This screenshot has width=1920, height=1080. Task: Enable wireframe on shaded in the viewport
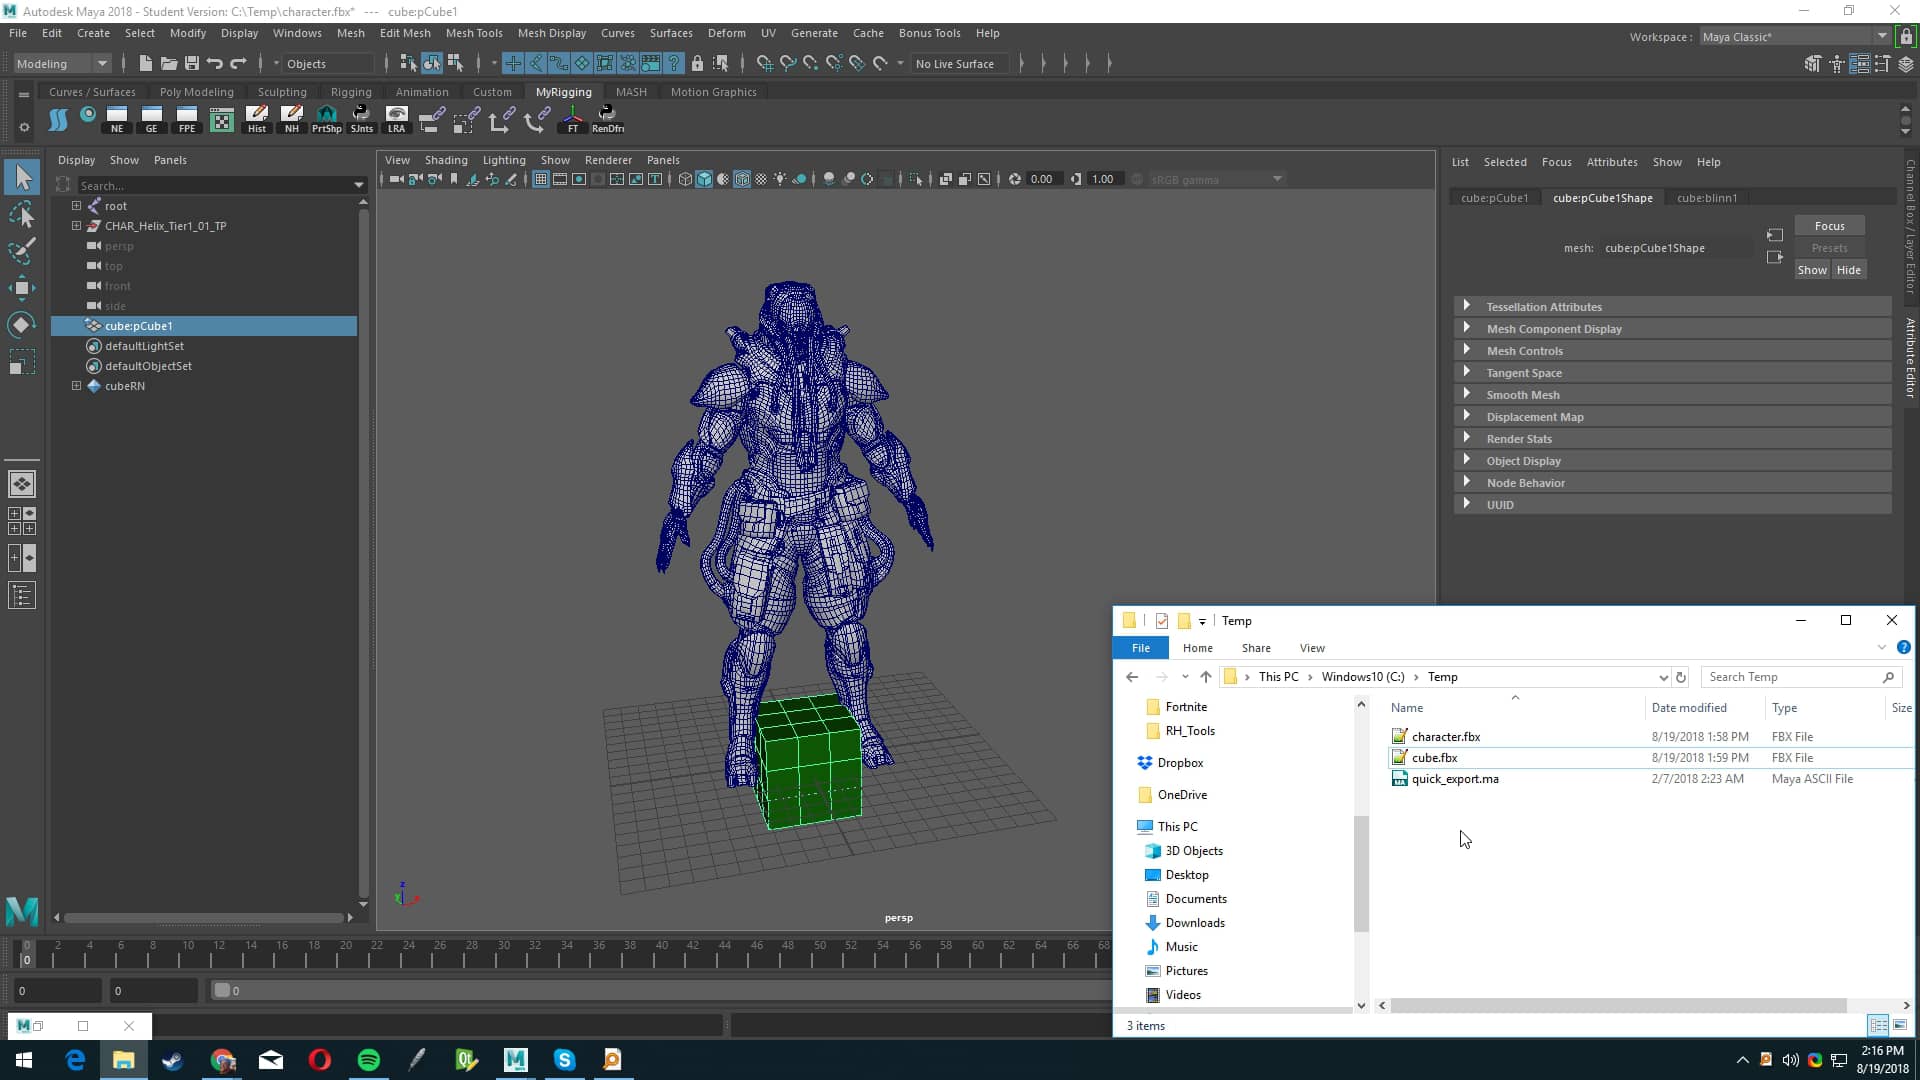point(742,179)
